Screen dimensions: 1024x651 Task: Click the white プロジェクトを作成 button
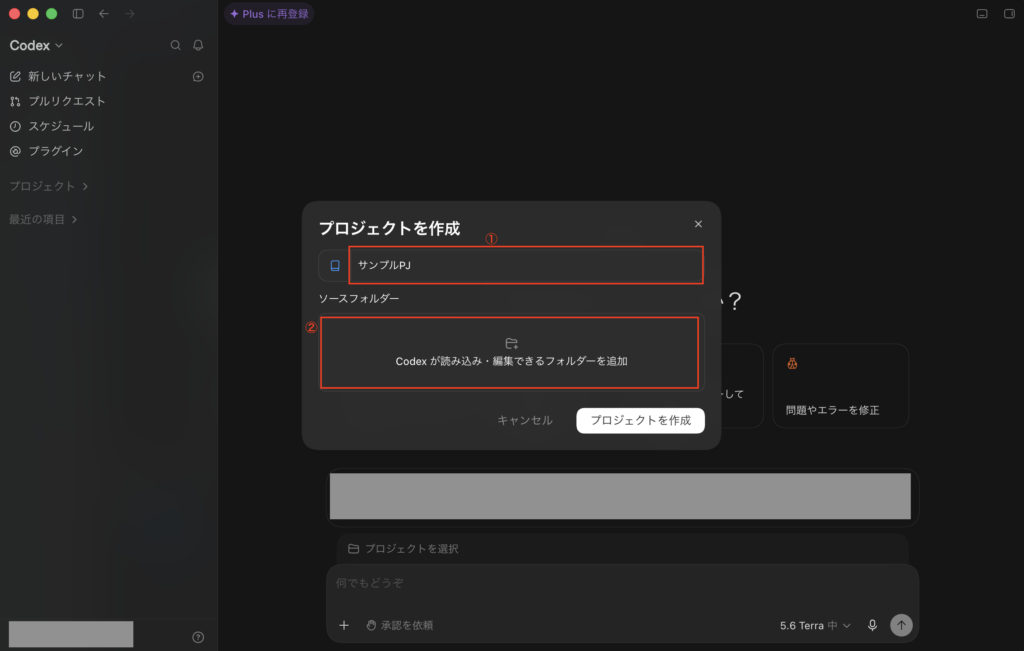[x=640, y=421]
